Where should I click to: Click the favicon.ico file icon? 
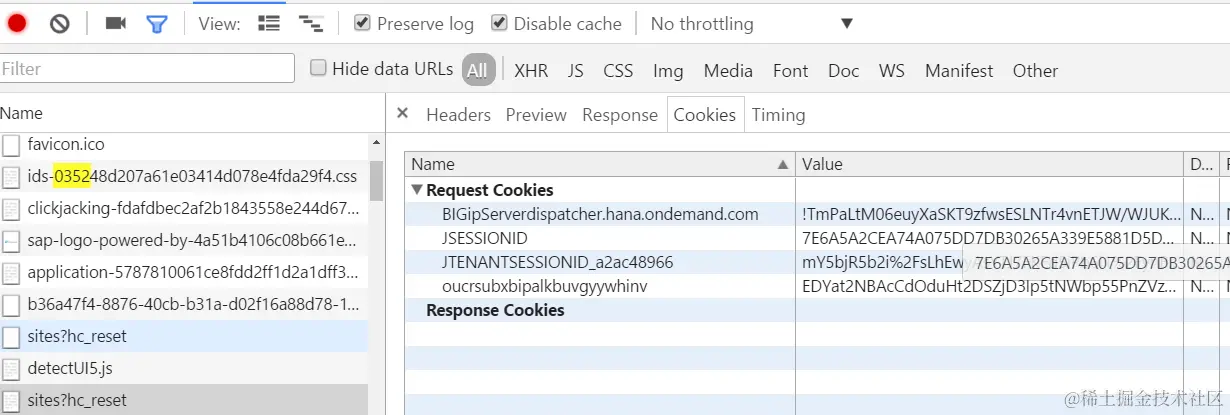pos(11,145)
